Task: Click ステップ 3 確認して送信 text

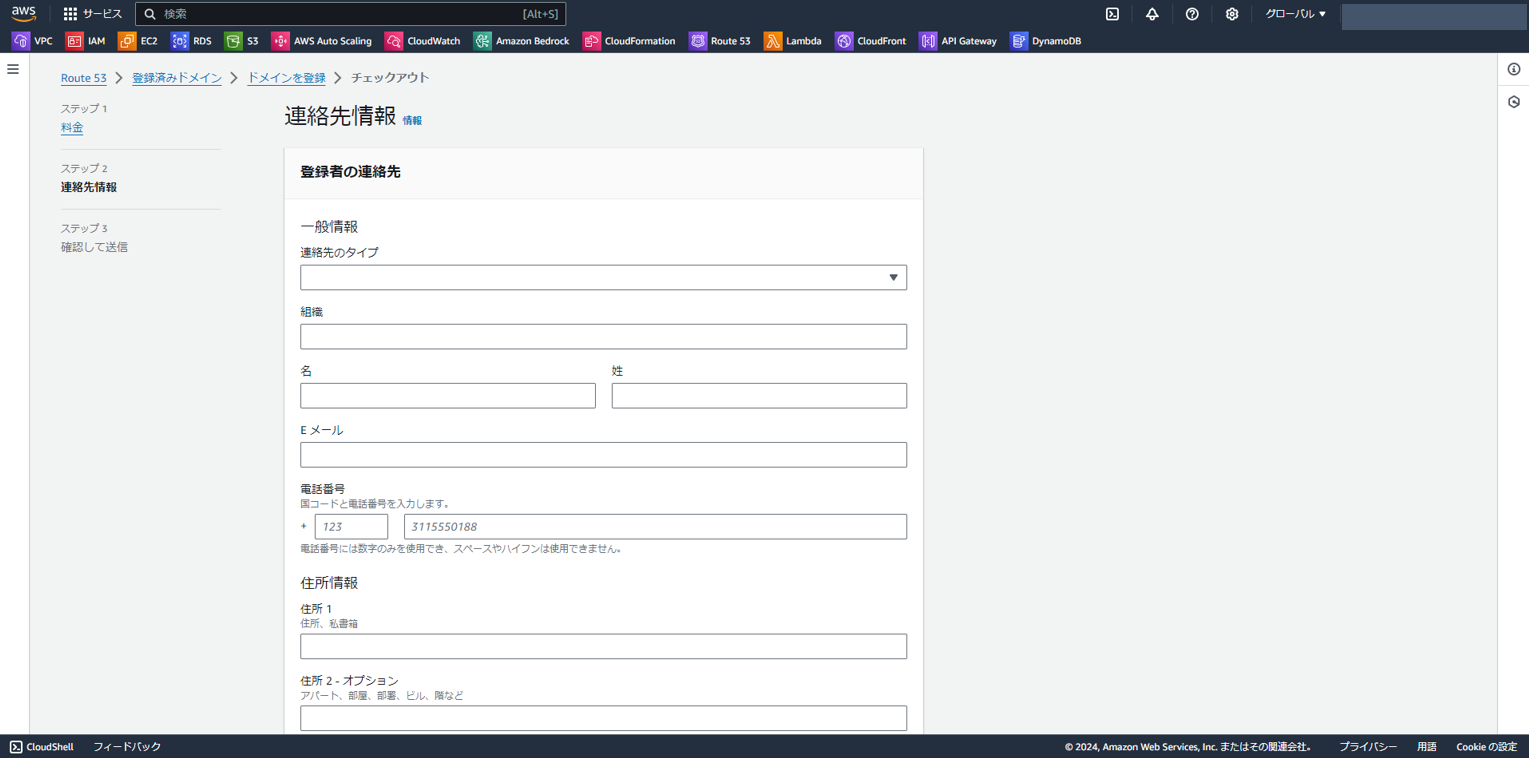Action: (94, 247)
